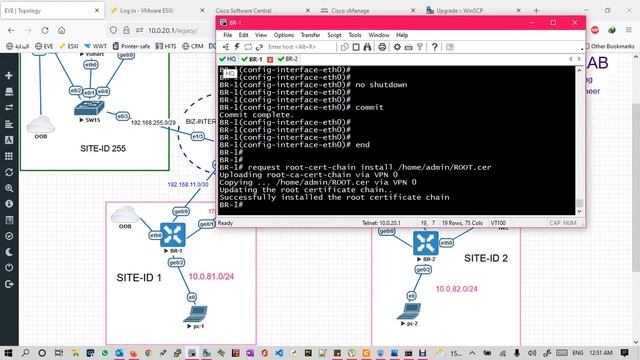640x360 pixels.
Task: Click the public key assistant icon
Action: pos(420,47)
